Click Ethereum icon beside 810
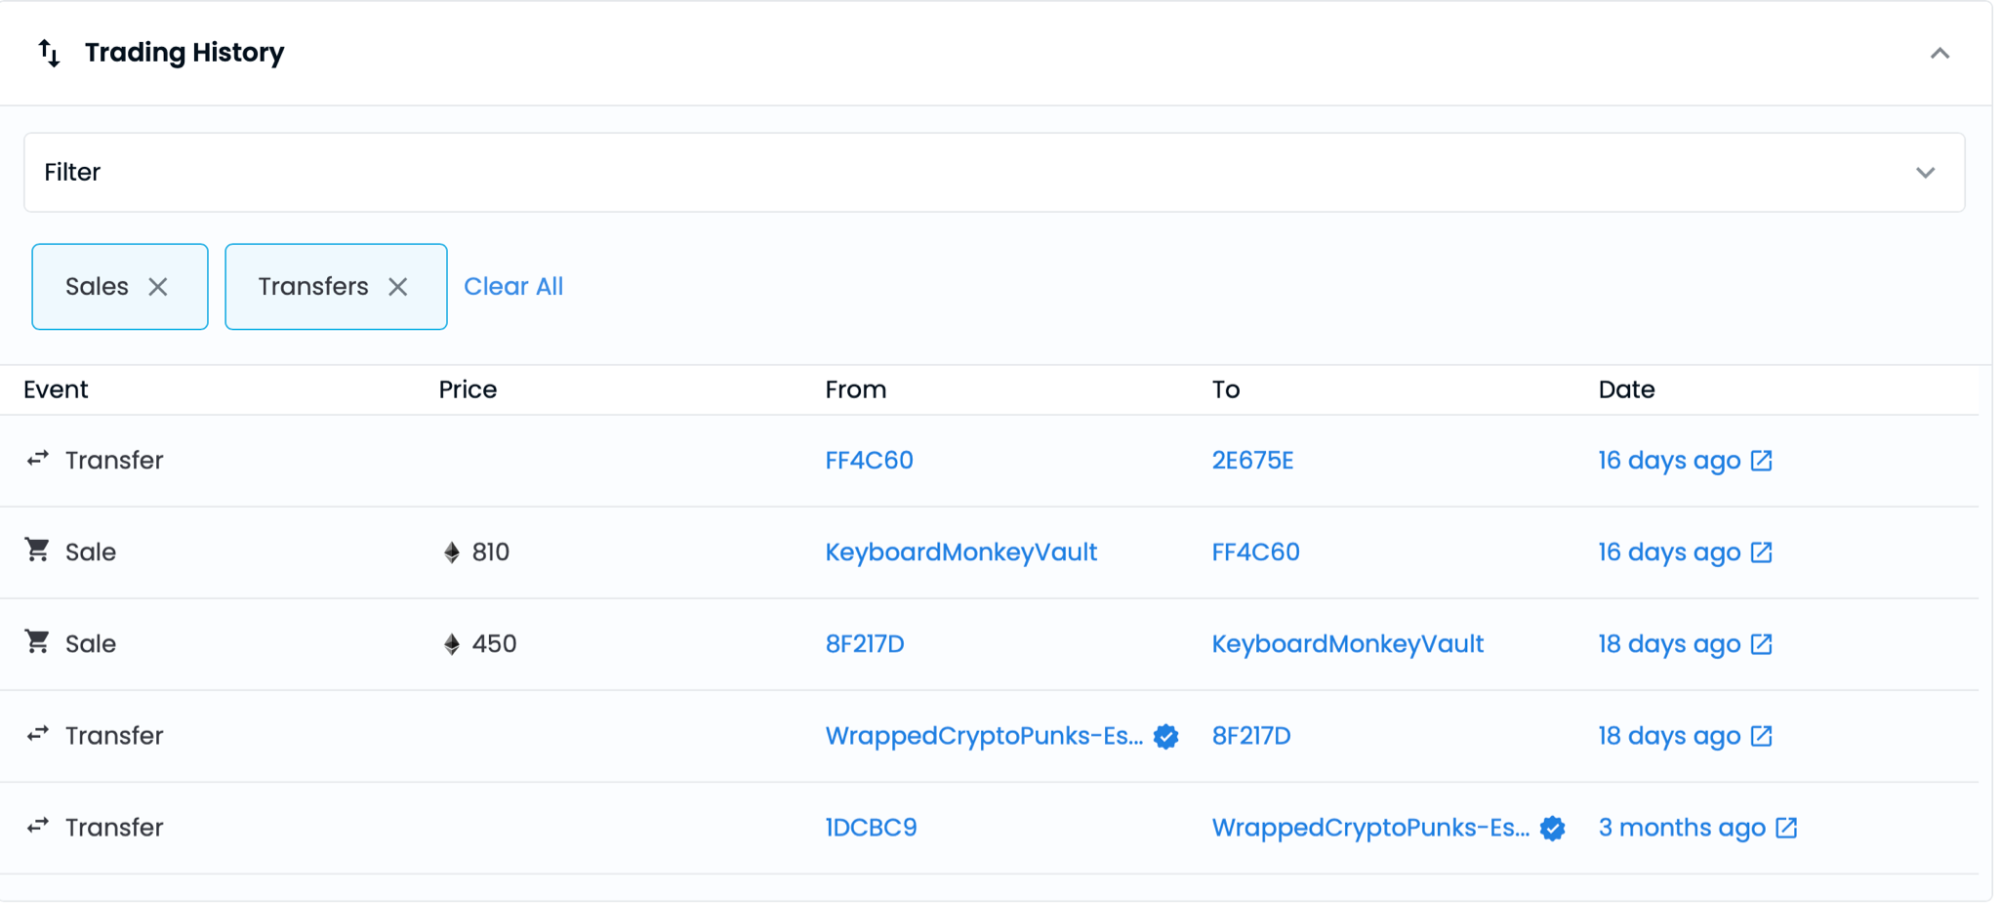The image size is (1999, 909). (x=452, y=553)
